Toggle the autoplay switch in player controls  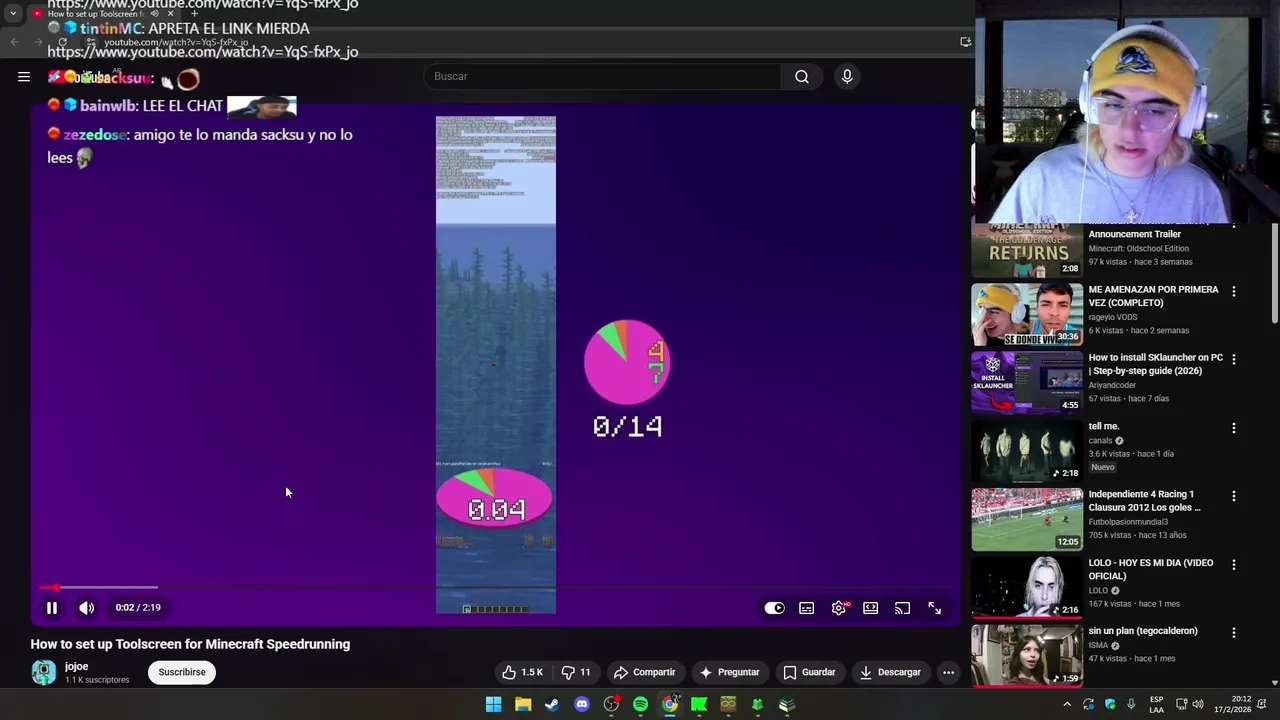click(775, 608)
